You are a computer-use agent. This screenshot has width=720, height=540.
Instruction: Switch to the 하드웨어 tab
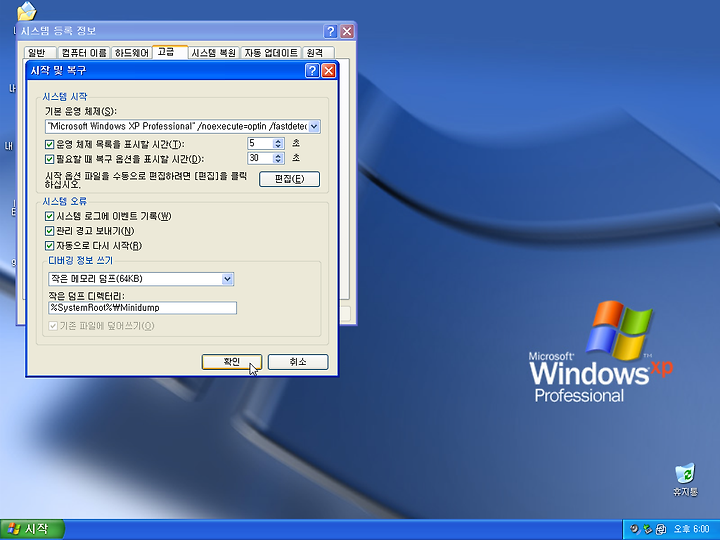pyautogui.click(x=131, y=53)
